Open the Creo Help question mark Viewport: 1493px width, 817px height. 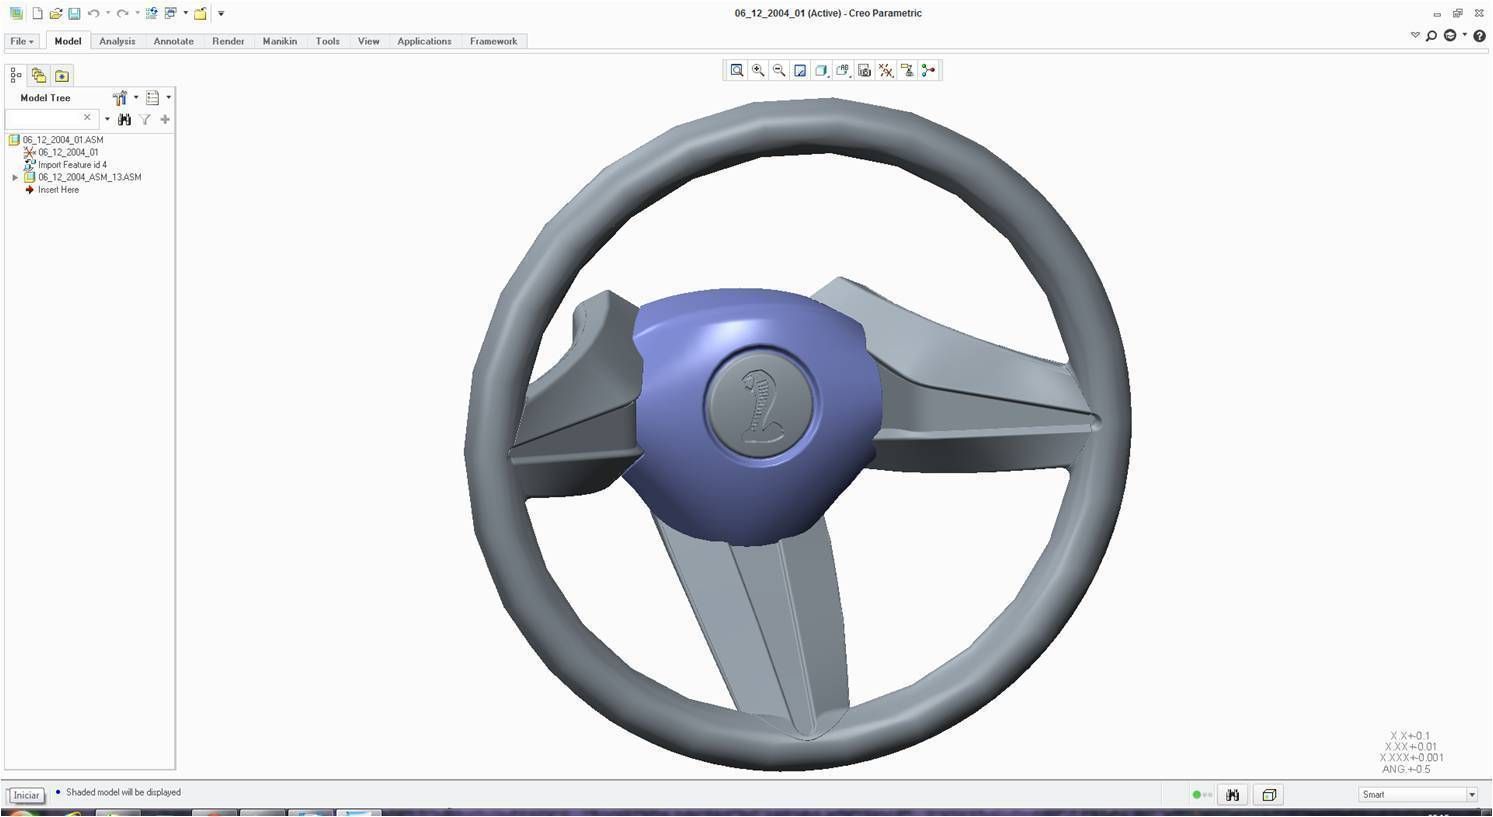[1479, 36]
